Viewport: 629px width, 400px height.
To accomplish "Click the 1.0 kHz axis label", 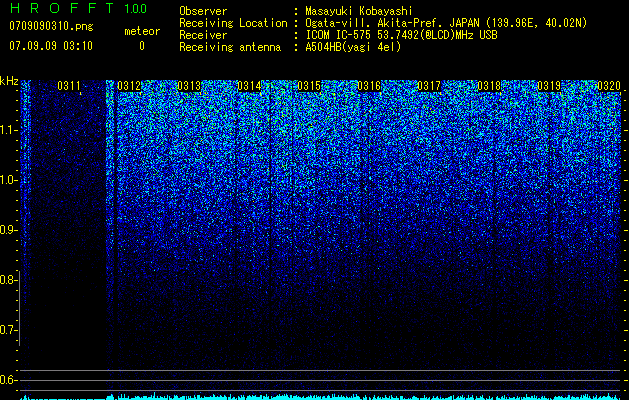I will [9, 180].
